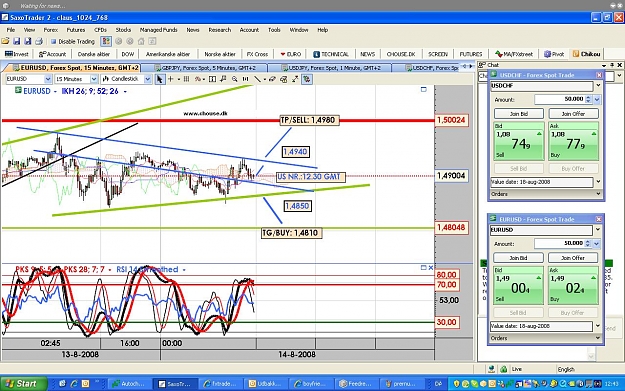The width and height of the screenshot is (625, 391).
Task: Open the 15 Minutes timeframe dropdown
Action: 94,79
